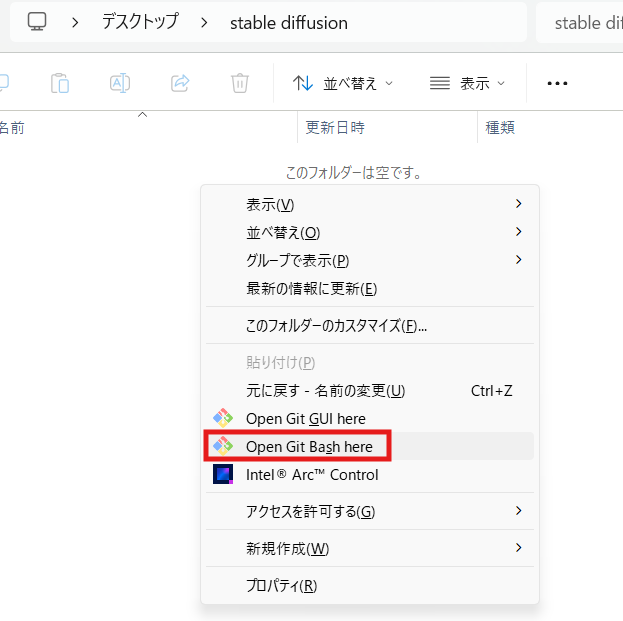Expand the アクセスを許可する(G) submenu arrow
The width and height of the screenshot is (623, 621).
[x=519, y=511]
